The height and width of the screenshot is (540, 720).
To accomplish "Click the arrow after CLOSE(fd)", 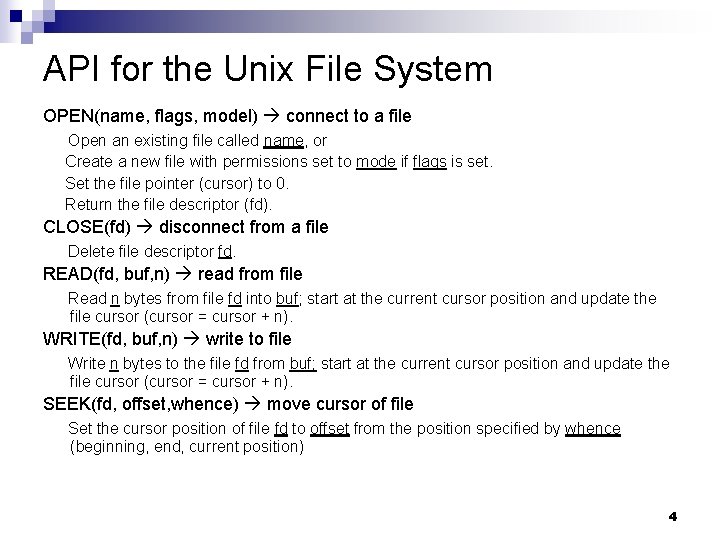I will (x=145, y=226).
